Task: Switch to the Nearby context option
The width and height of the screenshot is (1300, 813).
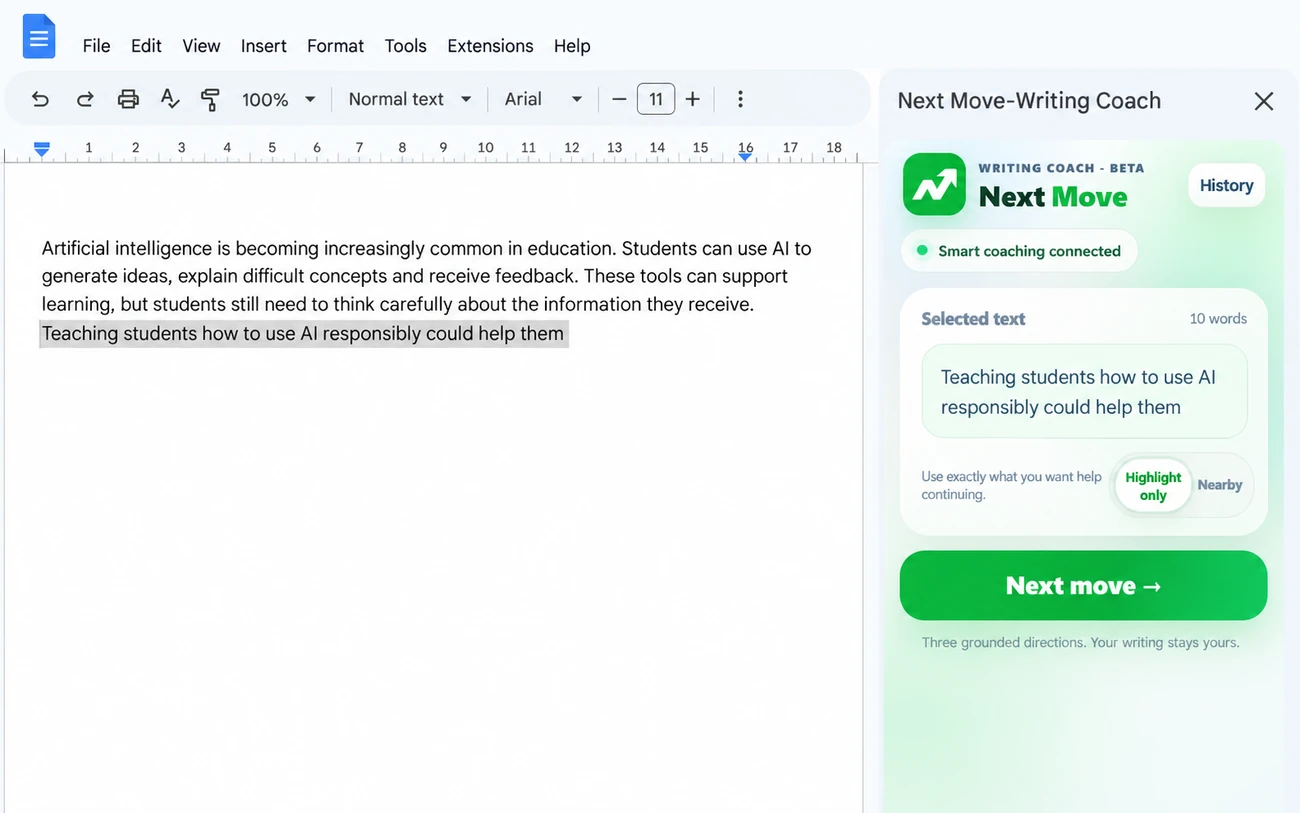Action: click(1220, 485)
